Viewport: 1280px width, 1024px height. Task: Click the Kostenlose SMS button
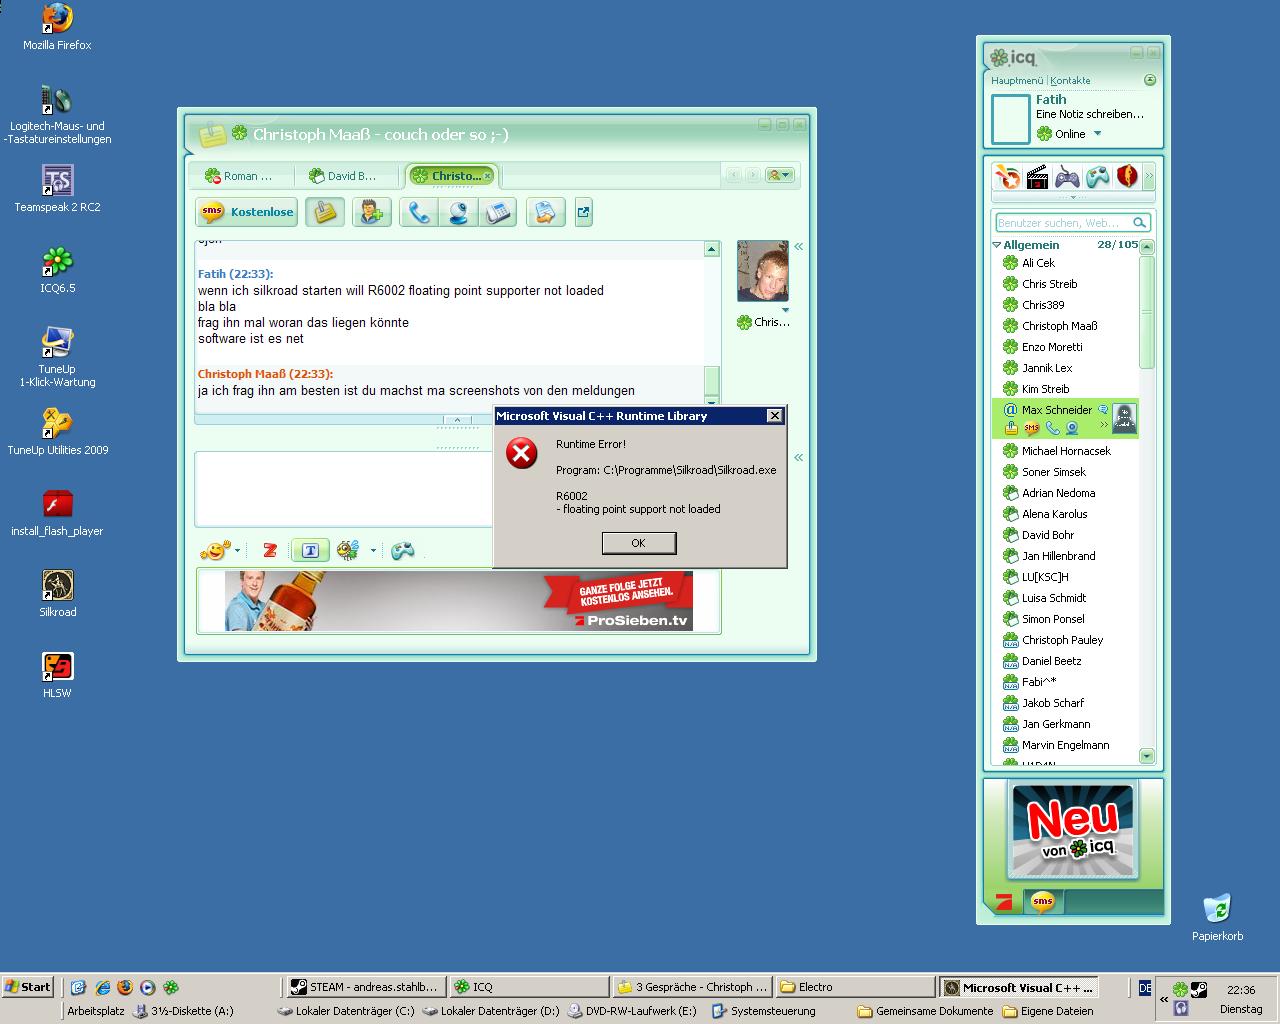(x=247, y=212)
